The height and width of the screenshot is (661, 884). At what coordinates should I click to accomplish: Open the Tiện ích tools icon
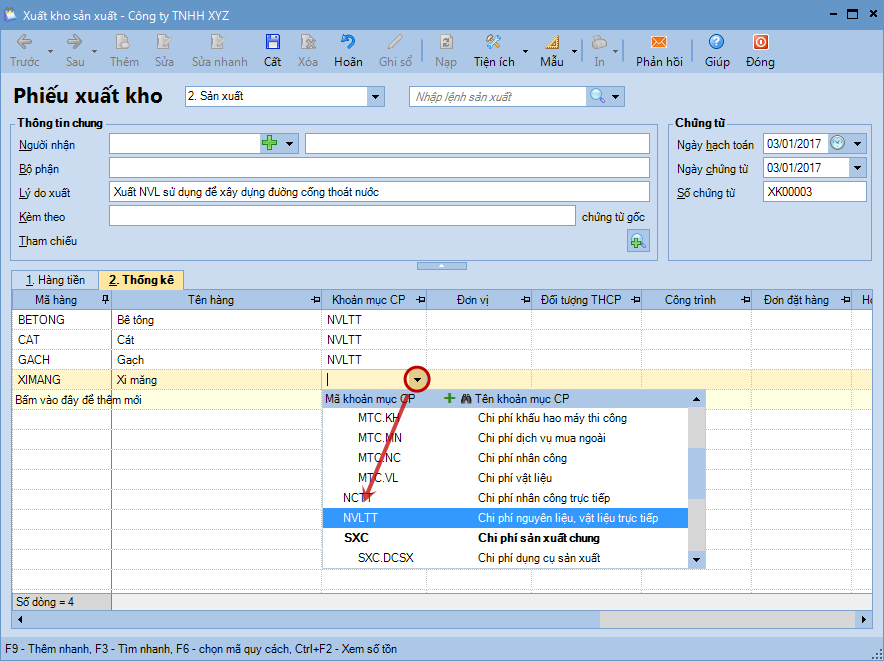(494, 43)
